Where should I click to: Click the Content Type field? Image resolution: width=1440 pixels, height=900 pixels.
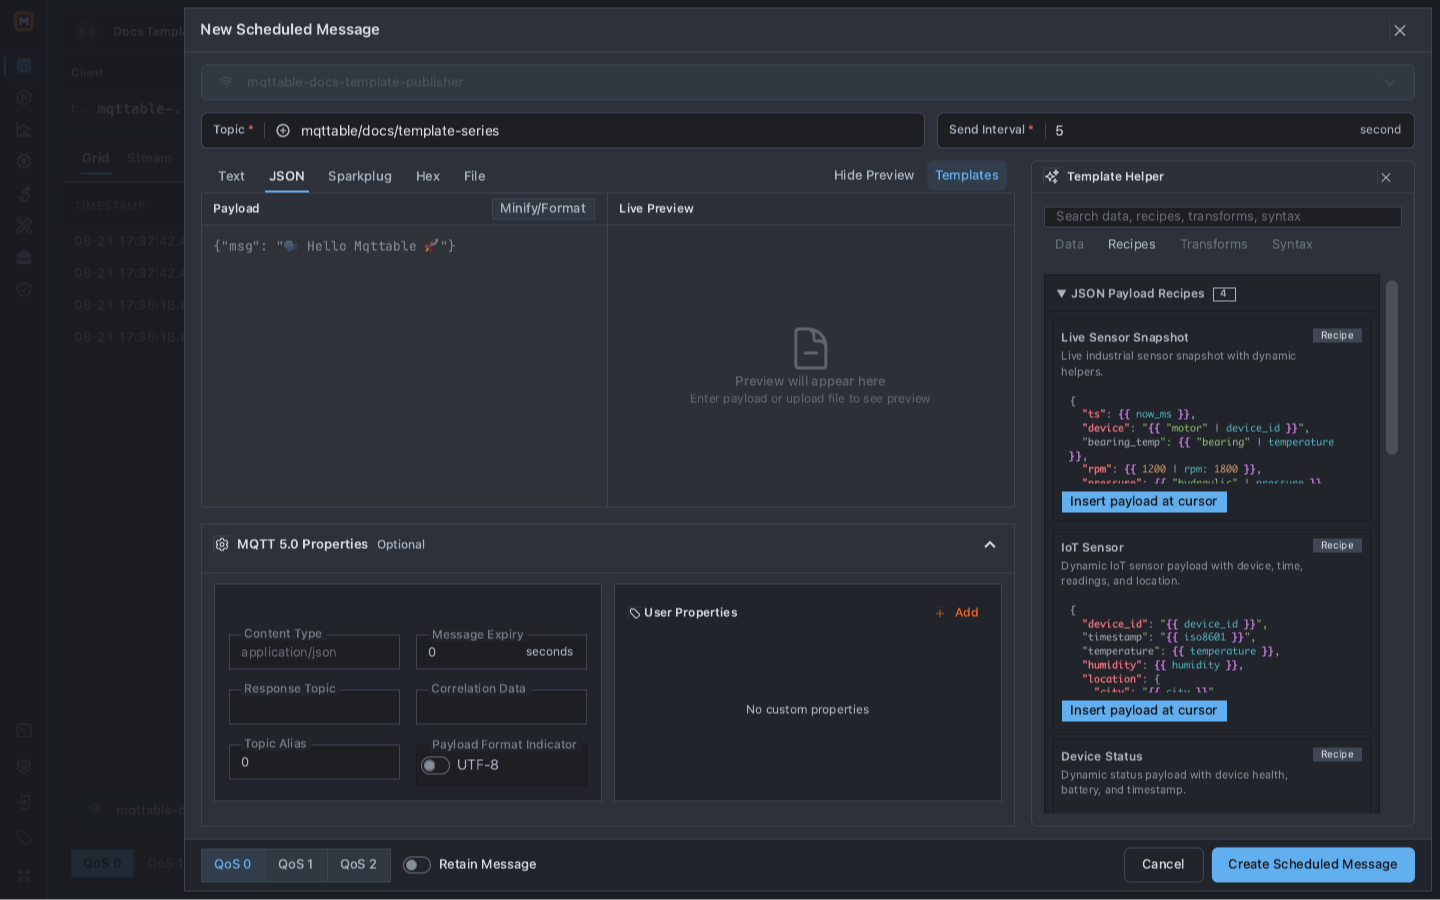[x=314, y=653]
